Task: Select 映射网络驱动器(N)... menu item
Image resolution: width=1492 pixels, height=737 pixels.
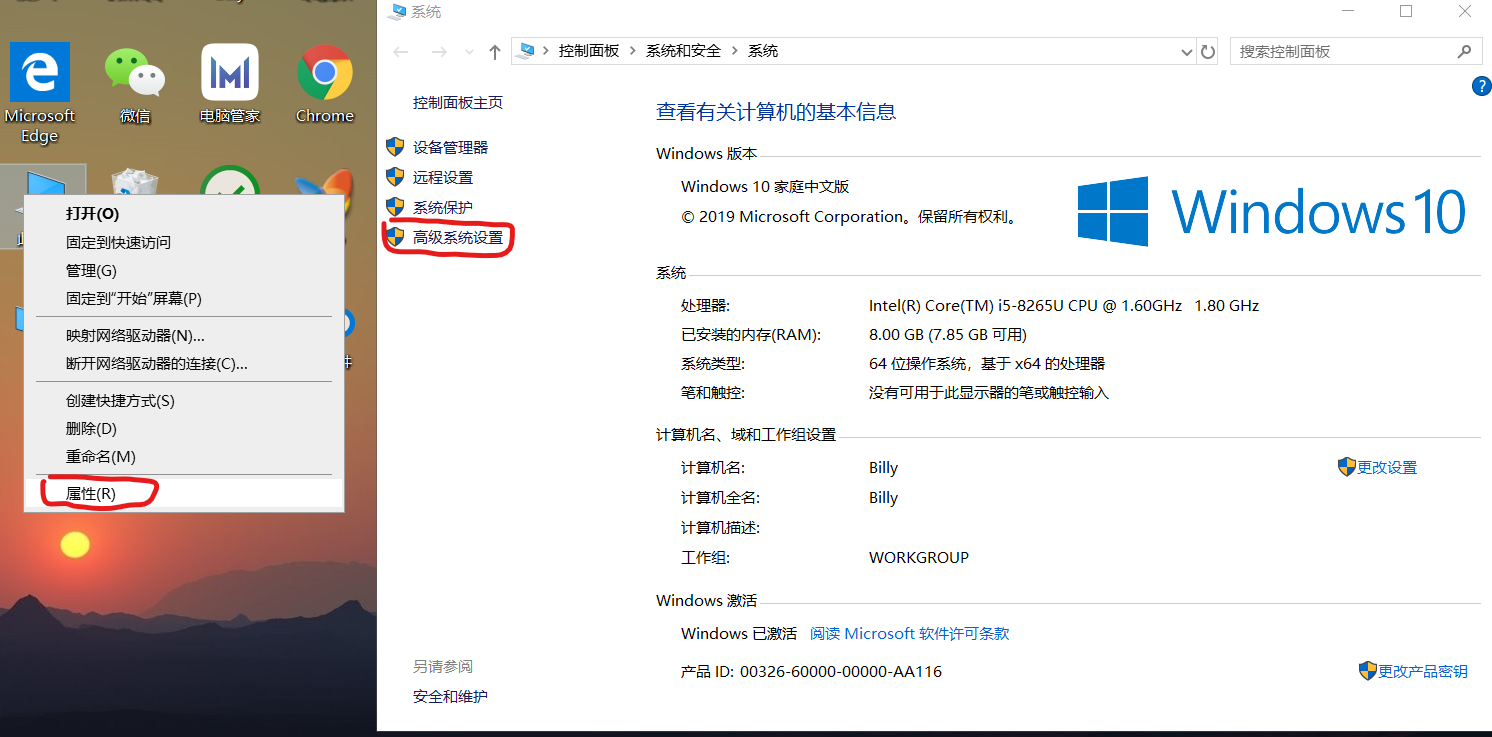Action: (184, 335)
